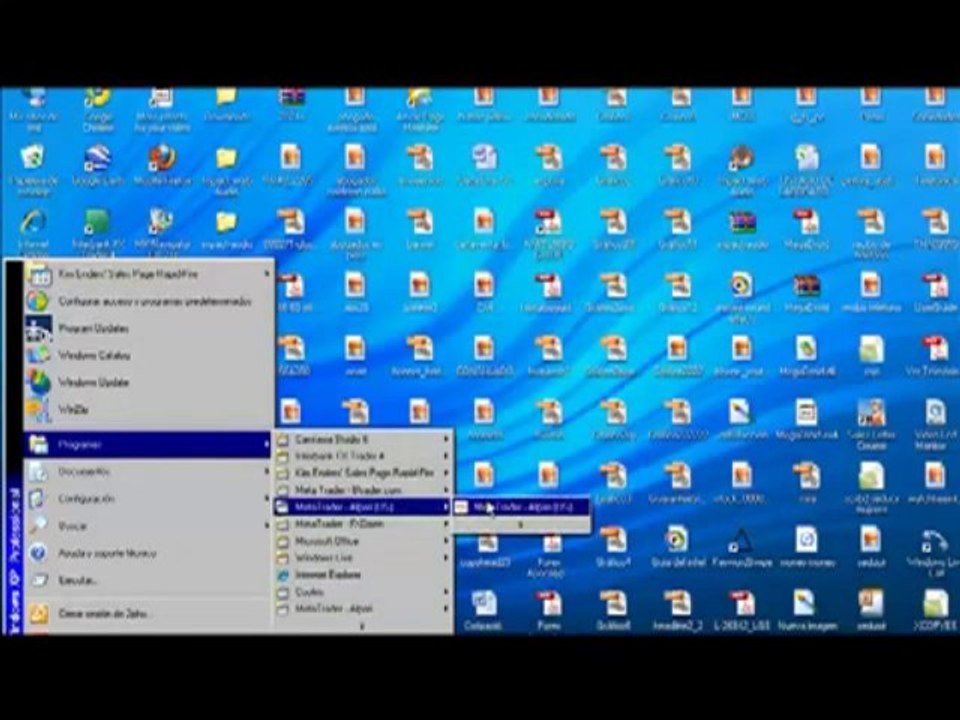Select the CONSULADO file on desktop
This screenshot has width=960, height=720.
pos(484,355)
